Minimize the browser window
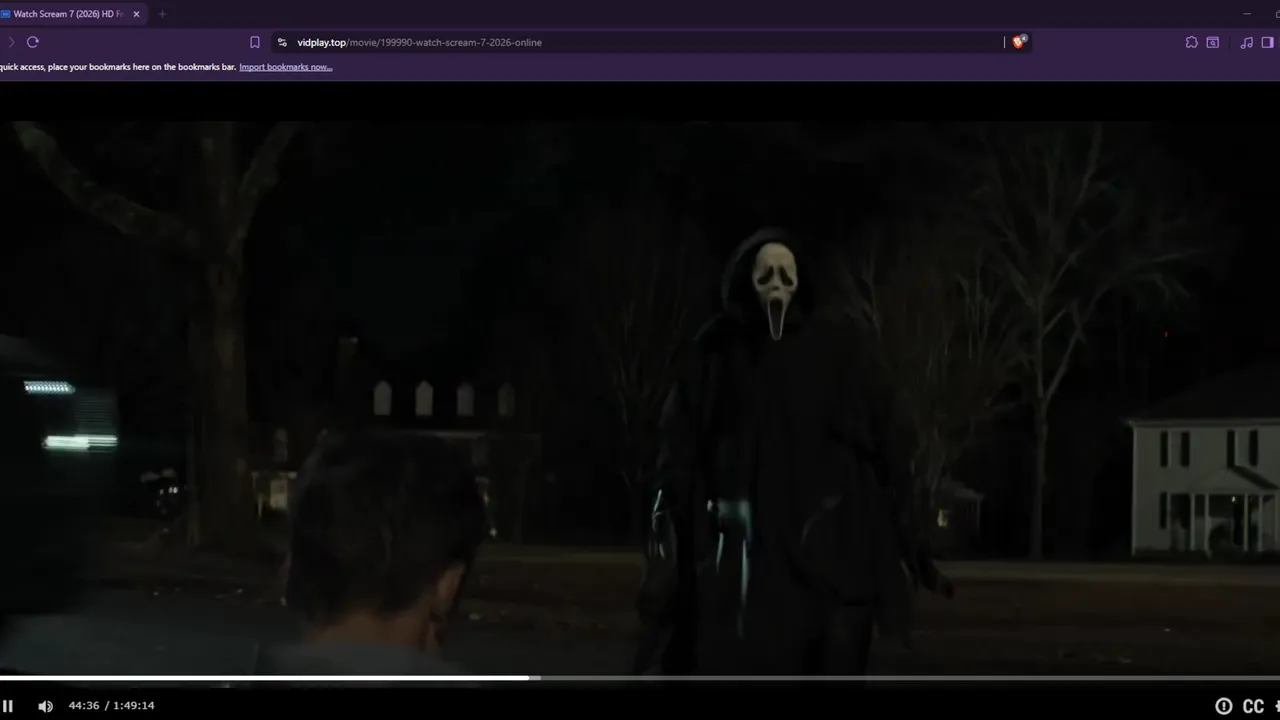Viewport: 1280px width, 720px height. click(x=1246, y=14)
